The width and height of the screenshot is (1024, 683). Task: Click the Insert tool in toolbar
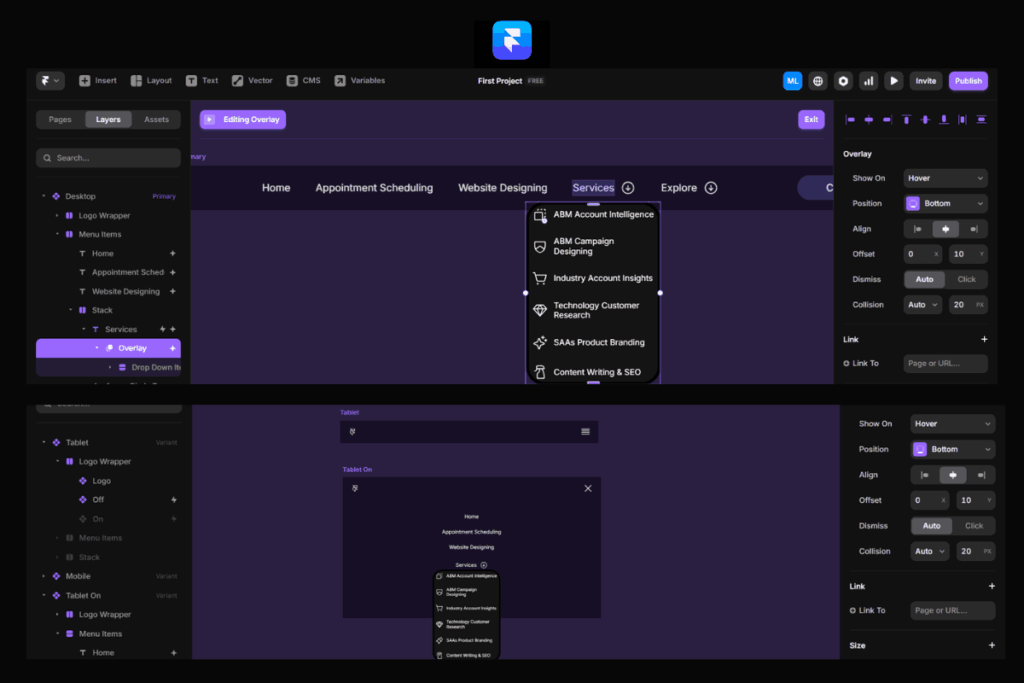coord(98,81)
